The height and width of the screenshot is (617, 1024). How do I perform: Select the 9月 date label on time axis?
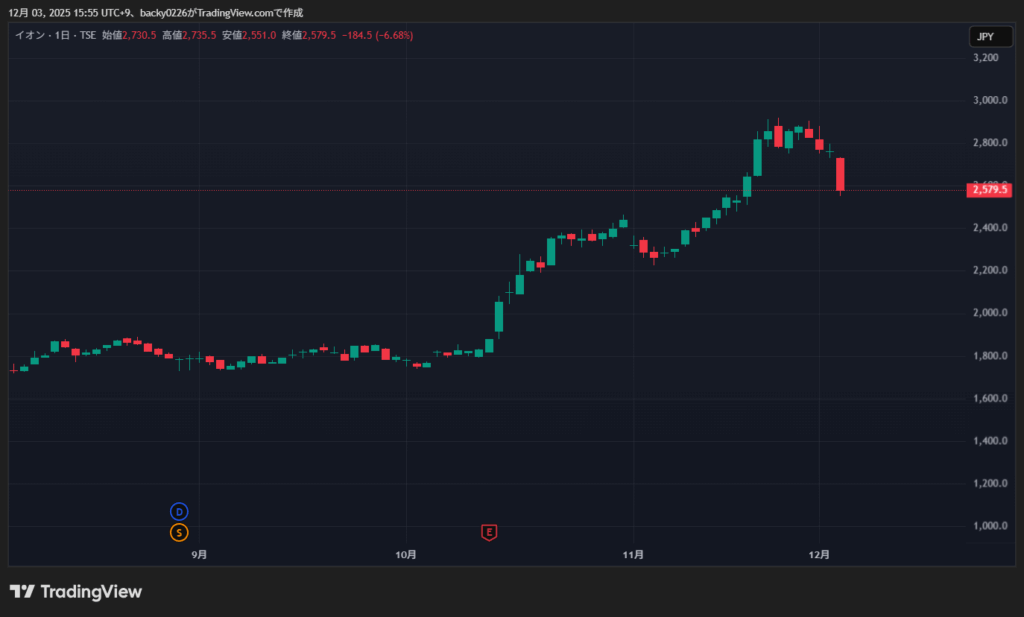(x=199, y=554)
